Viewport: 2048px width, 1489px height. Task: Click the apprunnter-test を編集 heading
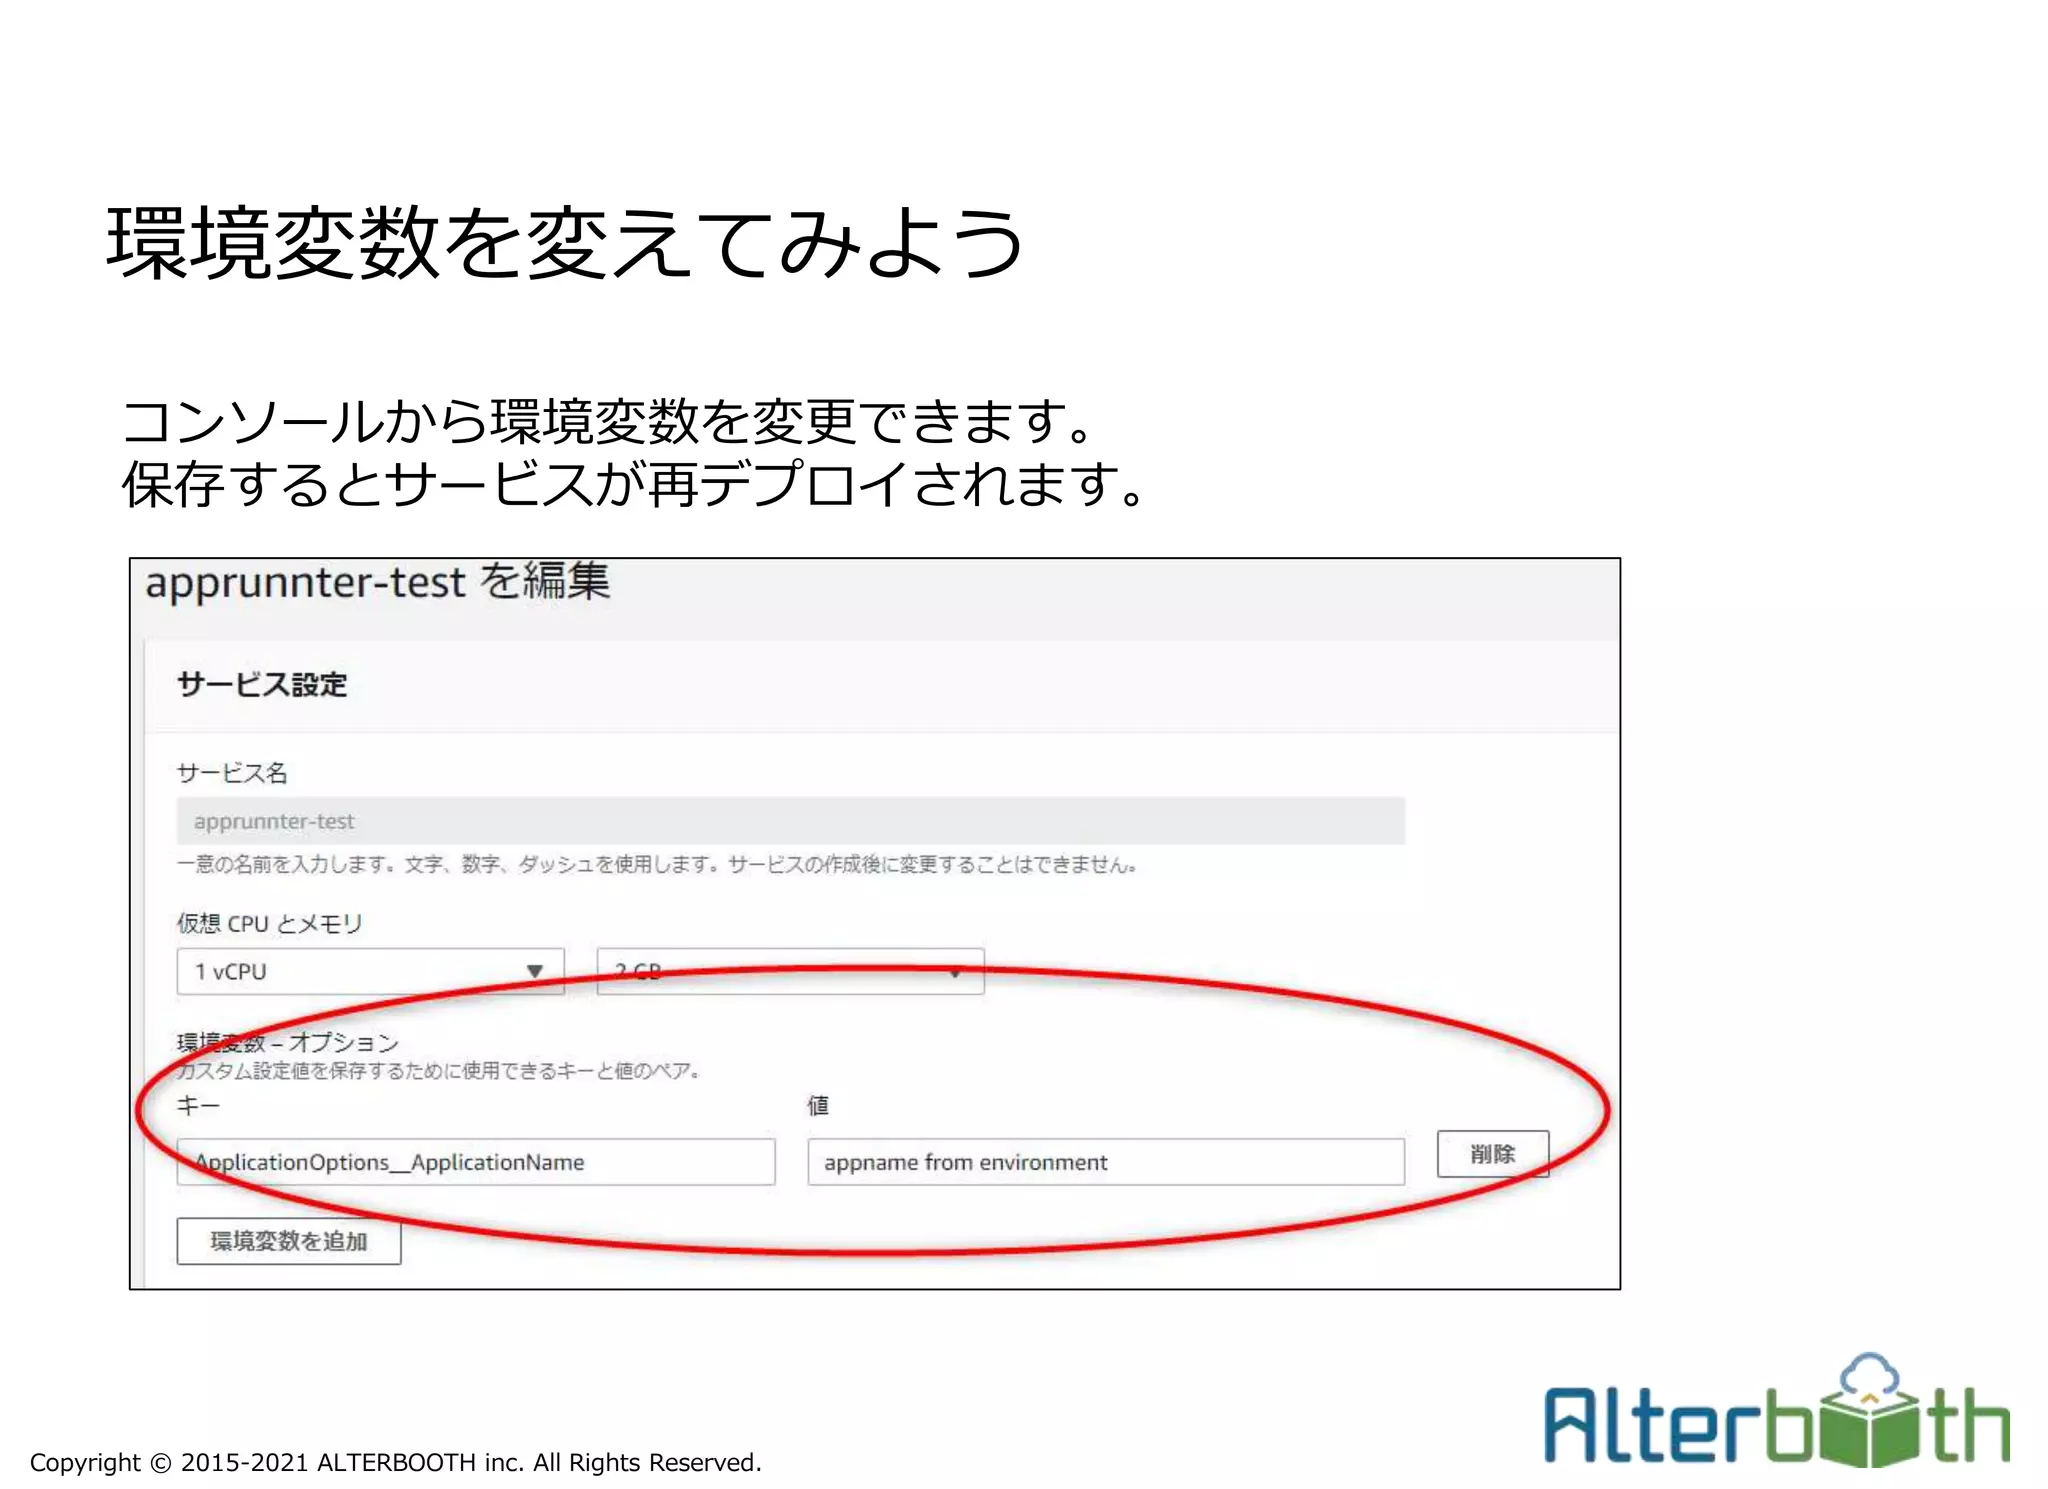[377, 582]
